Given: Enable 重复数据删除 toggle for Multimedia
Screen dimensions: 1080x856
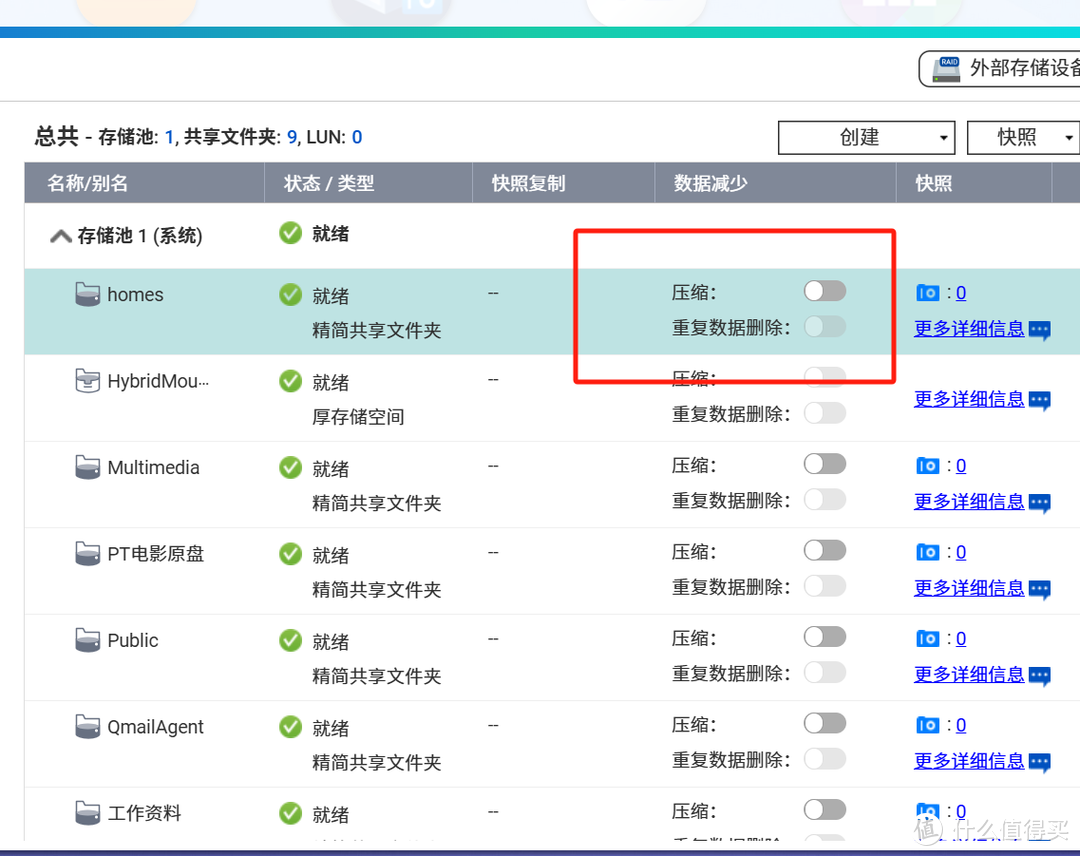Looking at the screenshot, I should (823, 499).
